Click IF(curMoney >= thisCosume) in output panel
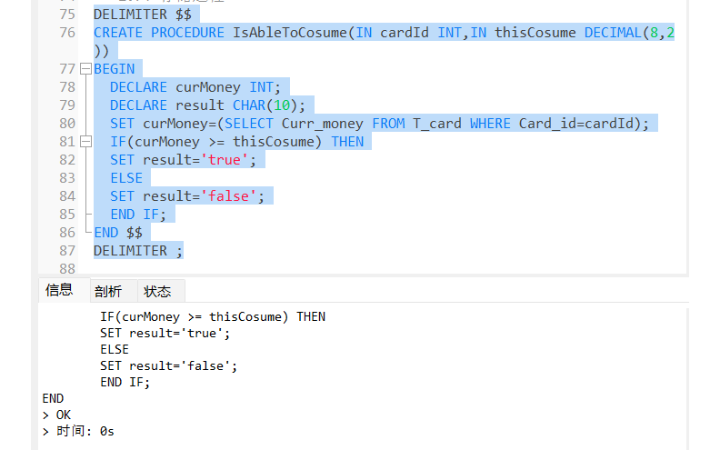 pyautogui.click(x=194, y=317)
